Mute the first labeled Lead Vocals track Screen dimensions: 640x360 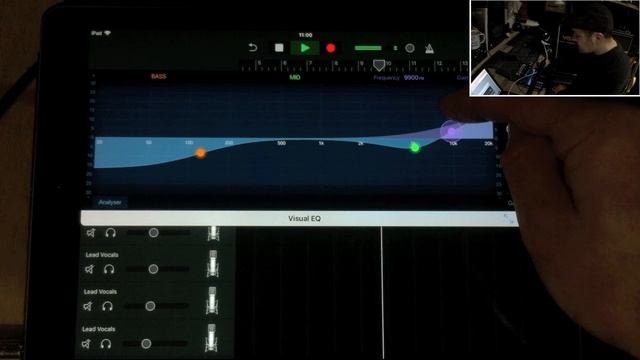pyautogui.click(x=89, y=269)
